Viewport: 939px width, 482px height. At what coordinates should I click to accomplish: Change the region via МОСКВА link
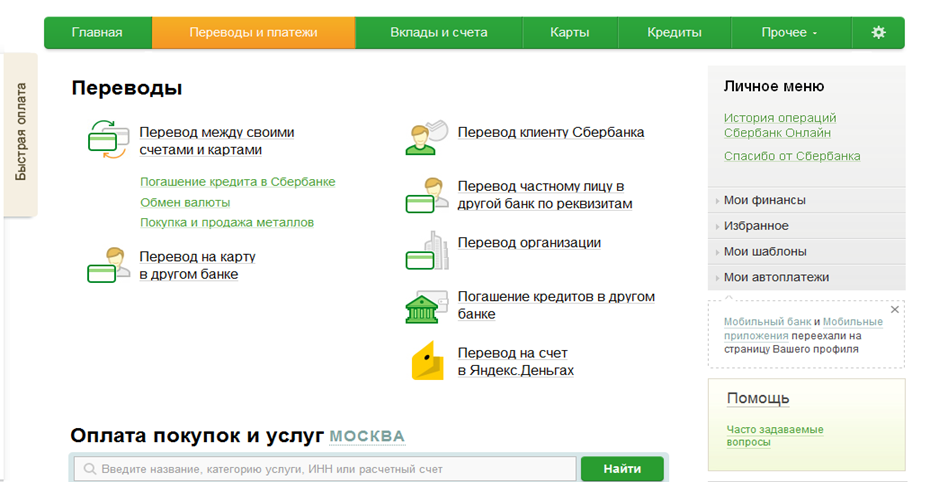click(367, 437)
